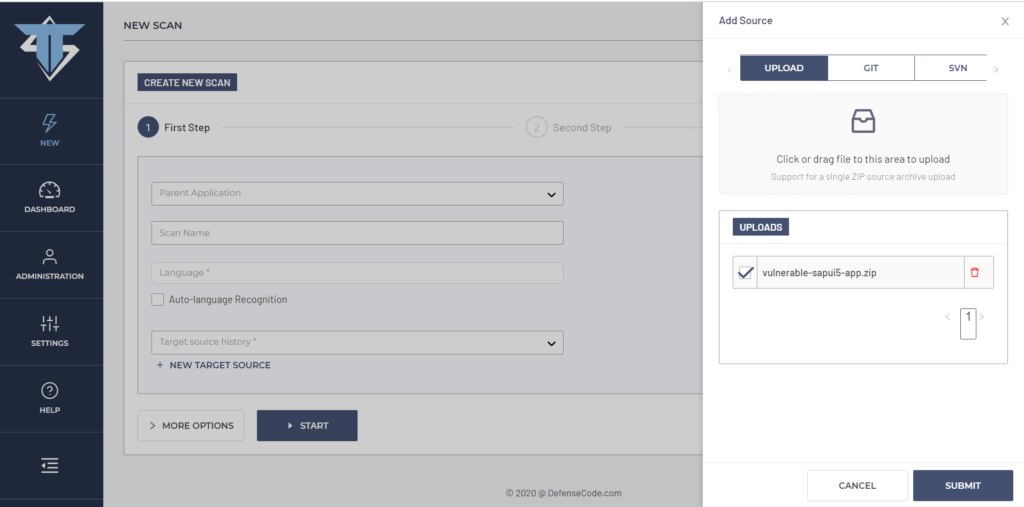Viewport: 1024px width, 507px height.
Task: Enable Auto-language Recognition checkbox
Action: [157, 299]
